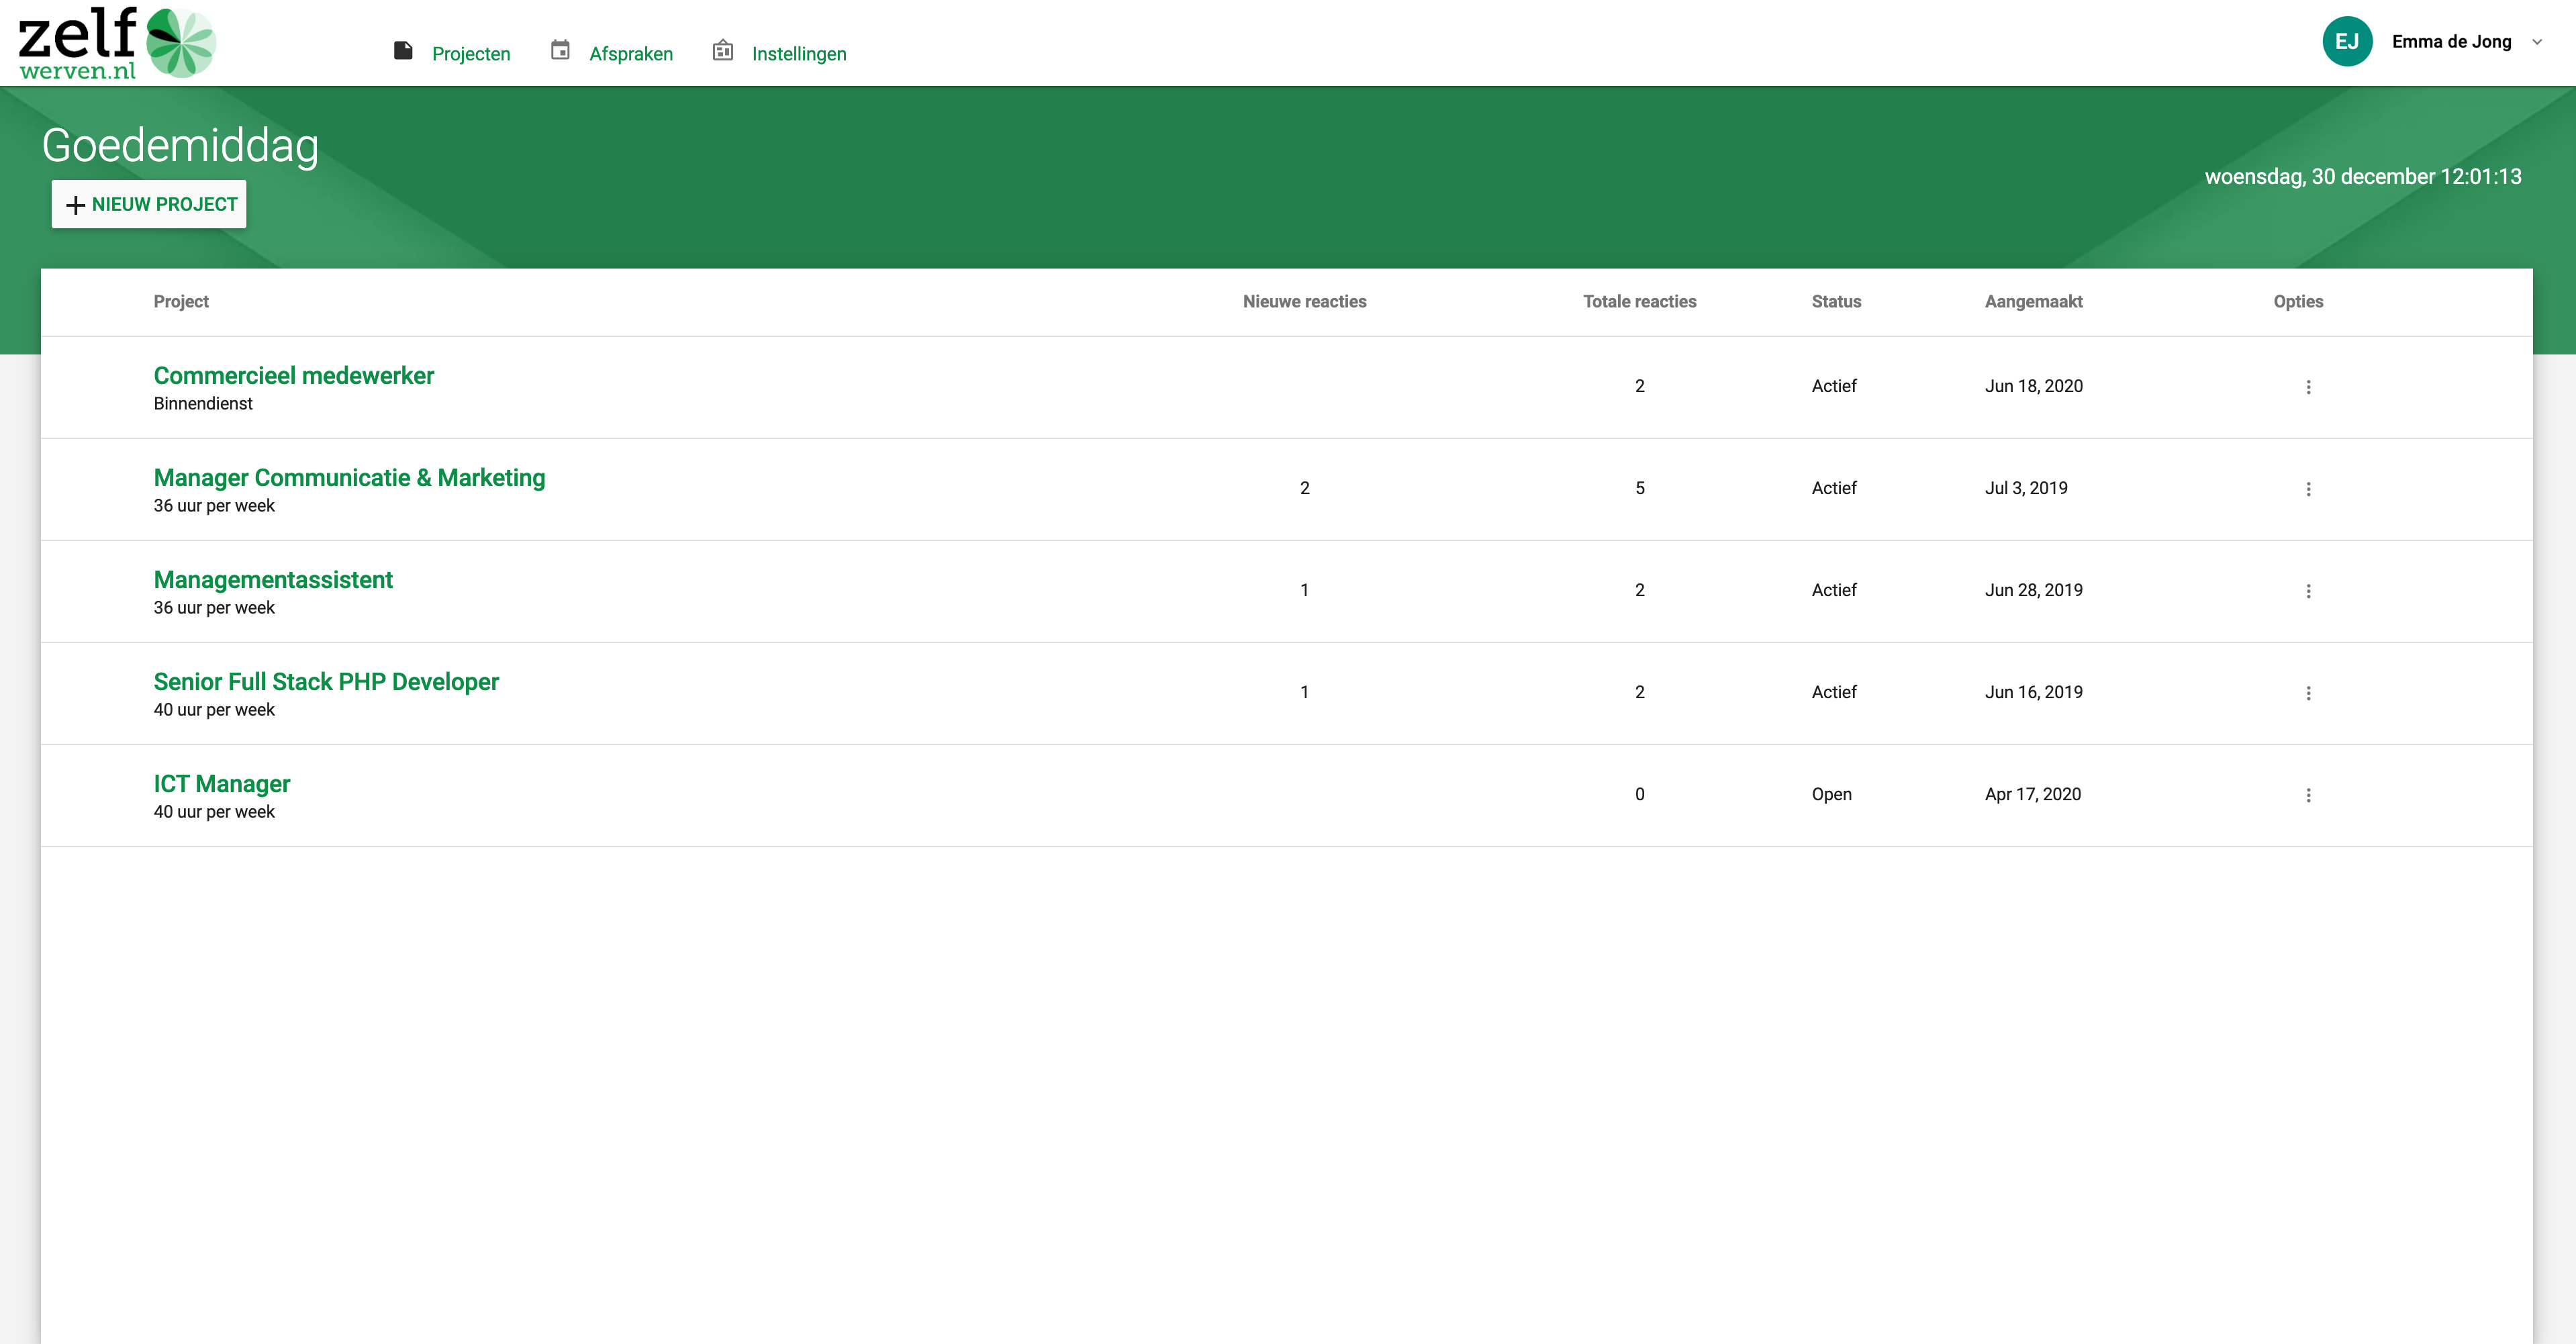Open the Emma de Jong account menu

[x=2451, y=42]
